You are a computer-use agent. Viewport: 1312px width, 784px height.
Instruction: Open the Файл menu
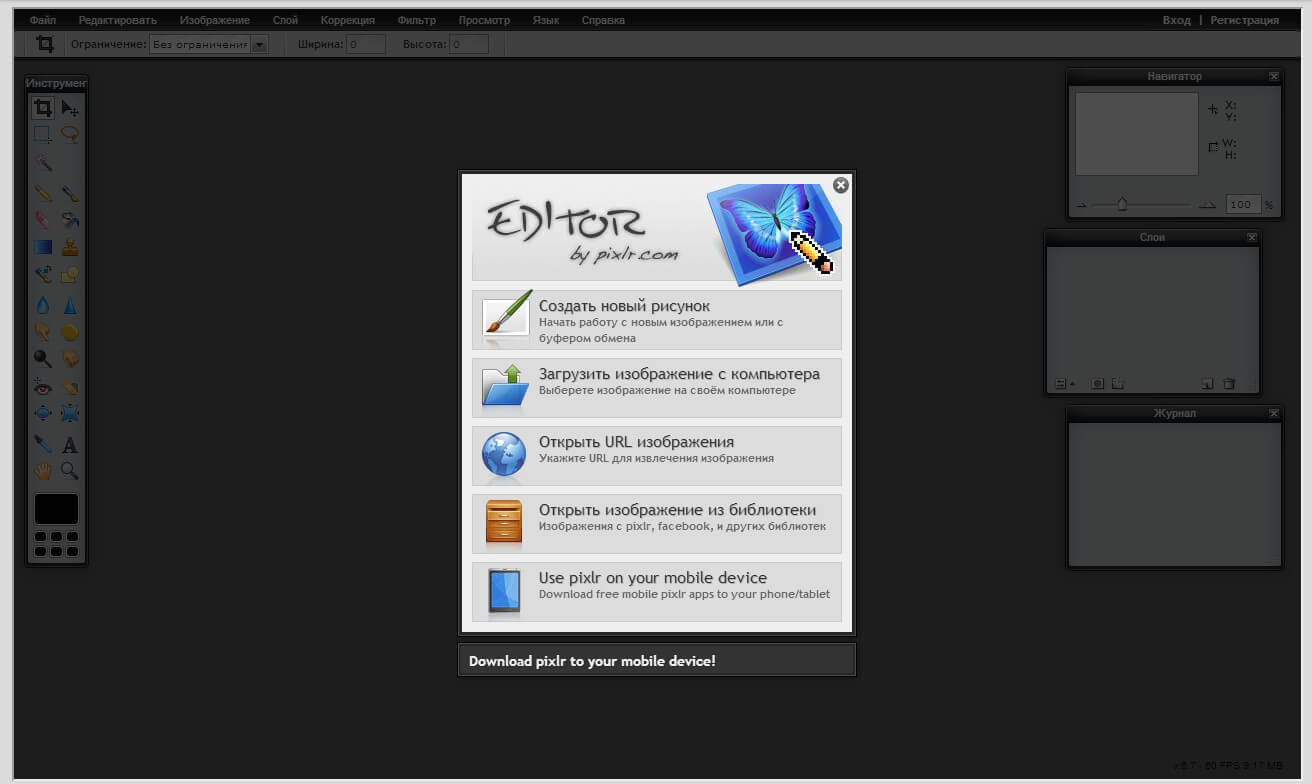pos(43,20)
